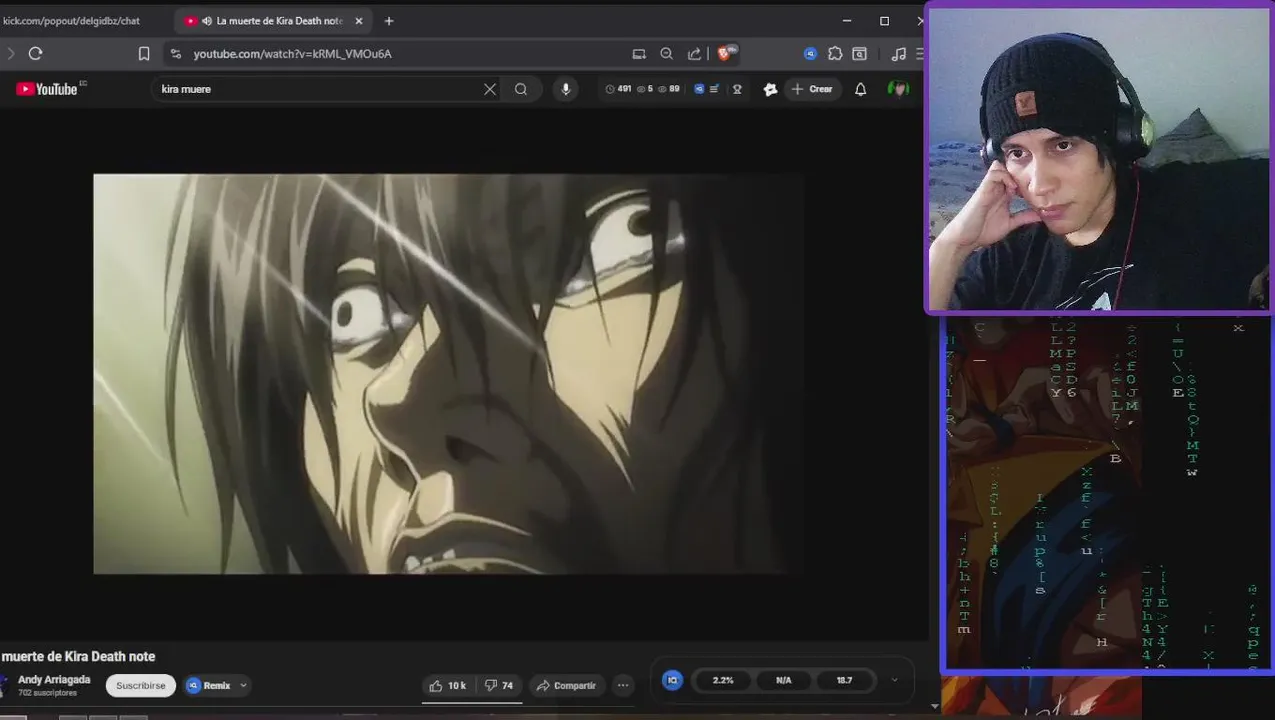Click the vidIQ round logo in stats bar

point(673,680)
